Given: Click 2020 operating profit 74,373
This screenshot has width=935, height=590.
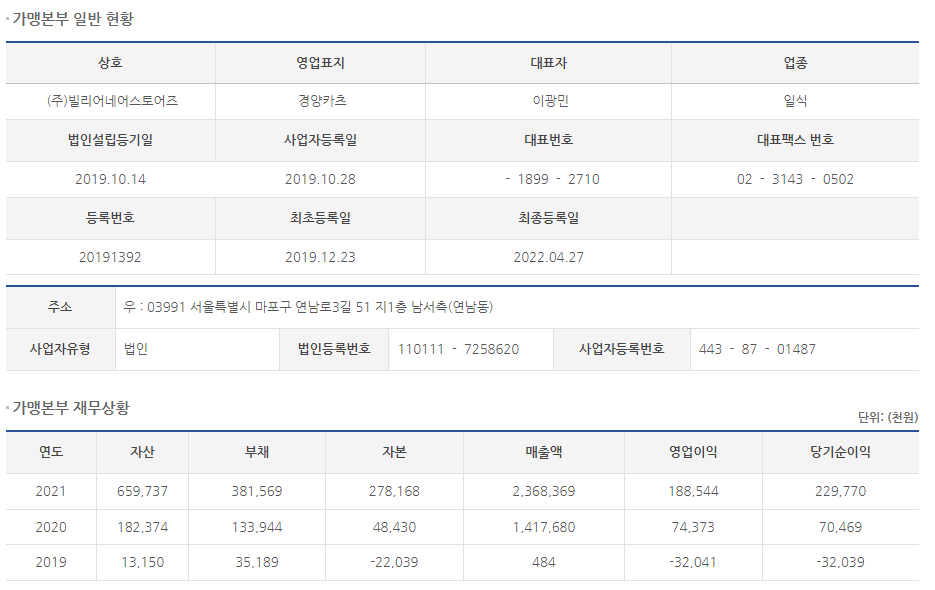Looking at the screenshot, I should [x=693, y=527].
